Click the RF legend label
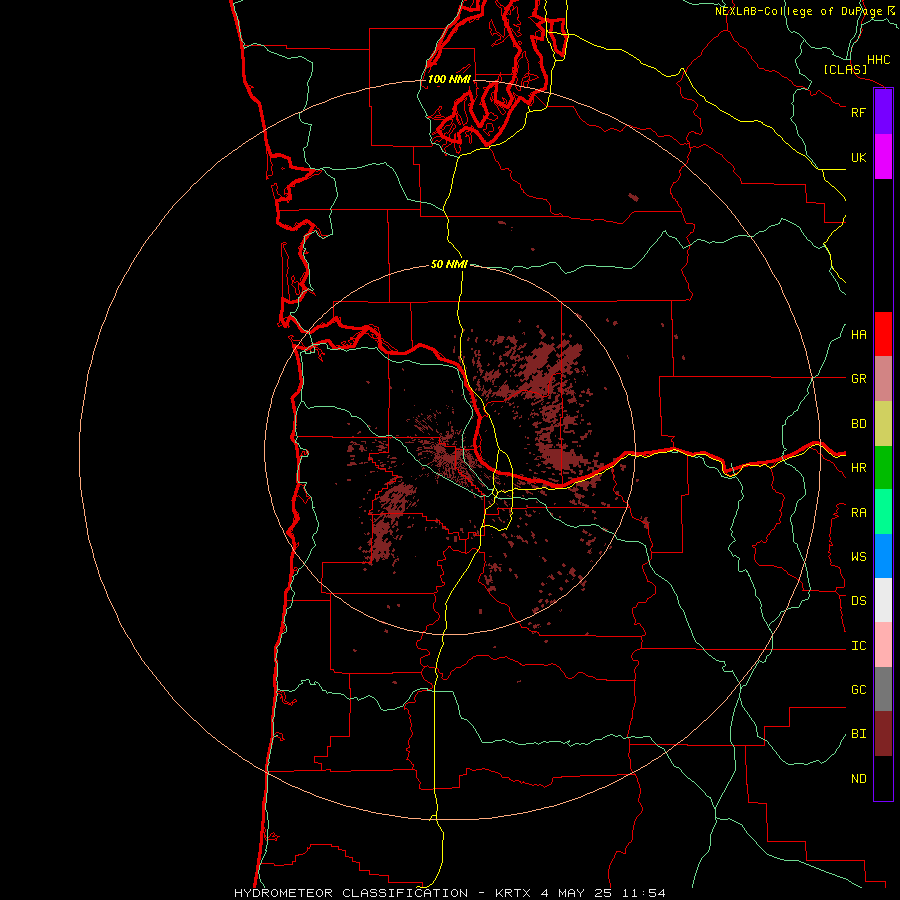 [x=859, y=112]
